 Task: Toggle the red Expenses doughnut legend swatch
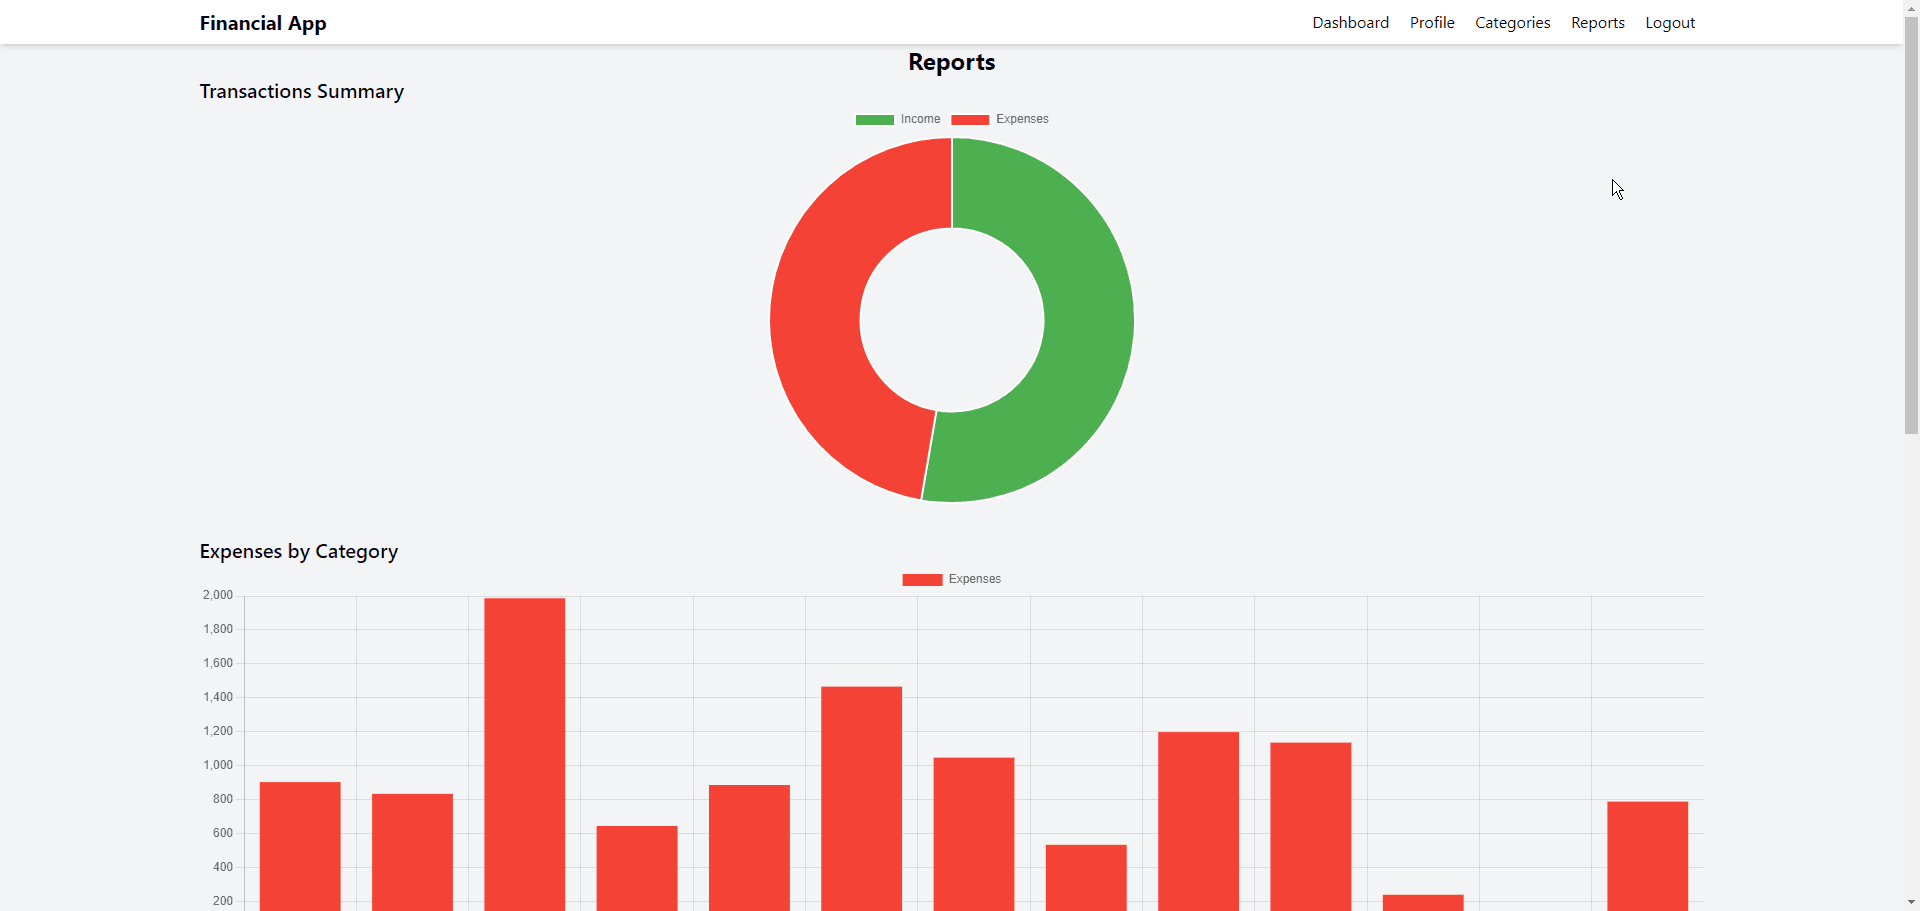coord(970,119)
